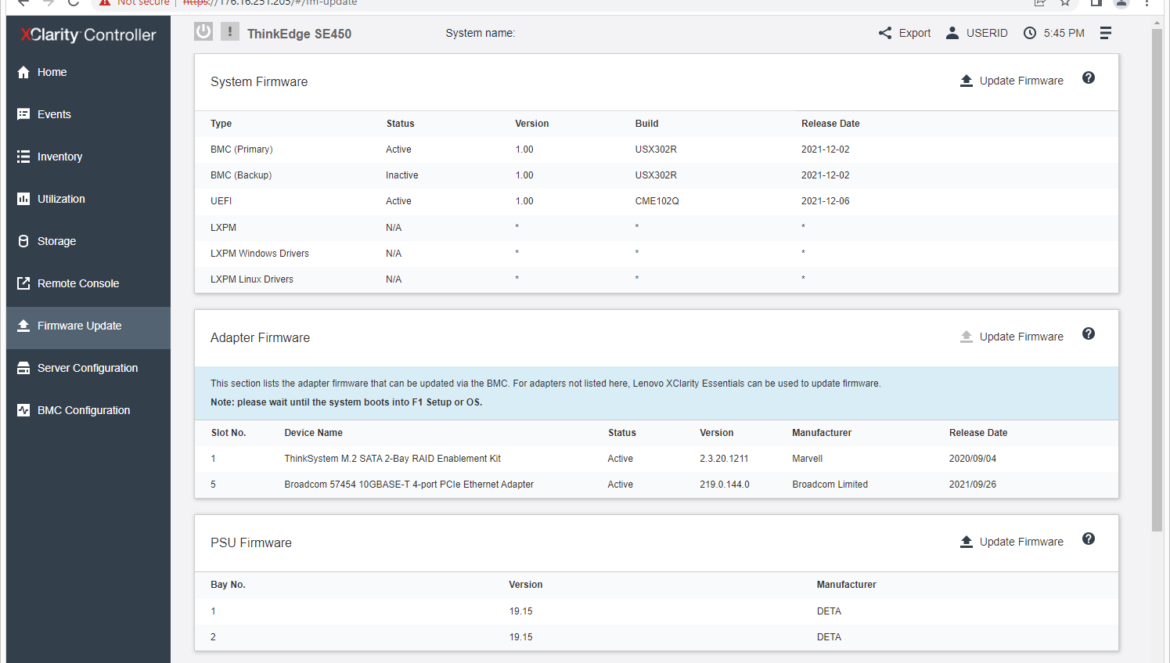The width and height of the screenshot is (1170, 663).
Task: Click the BMC Configuration icon in sidebar
Action: point(23,410)
